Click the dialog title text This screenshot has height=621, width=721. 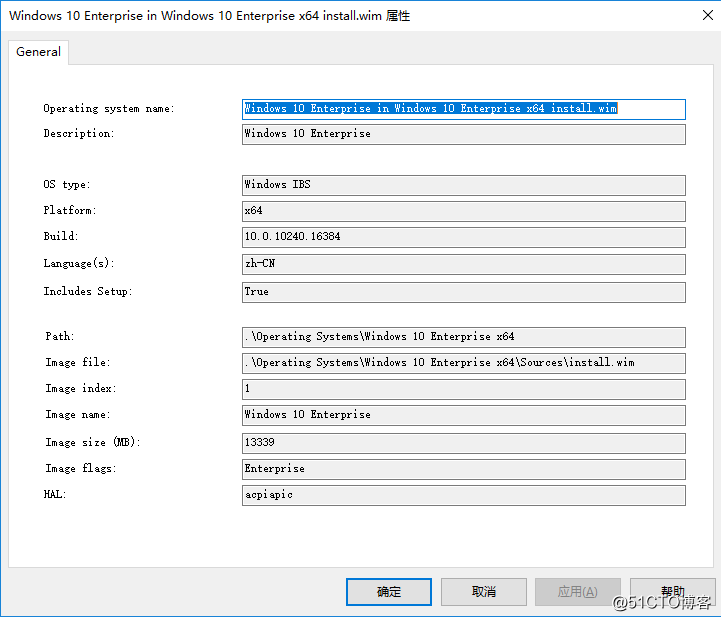click(209, 16)
